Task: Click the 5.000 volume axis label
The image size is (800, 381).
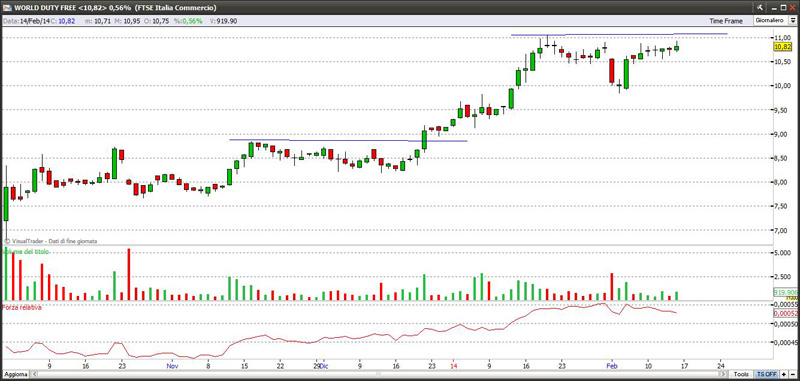Action: tap(783, 252)
